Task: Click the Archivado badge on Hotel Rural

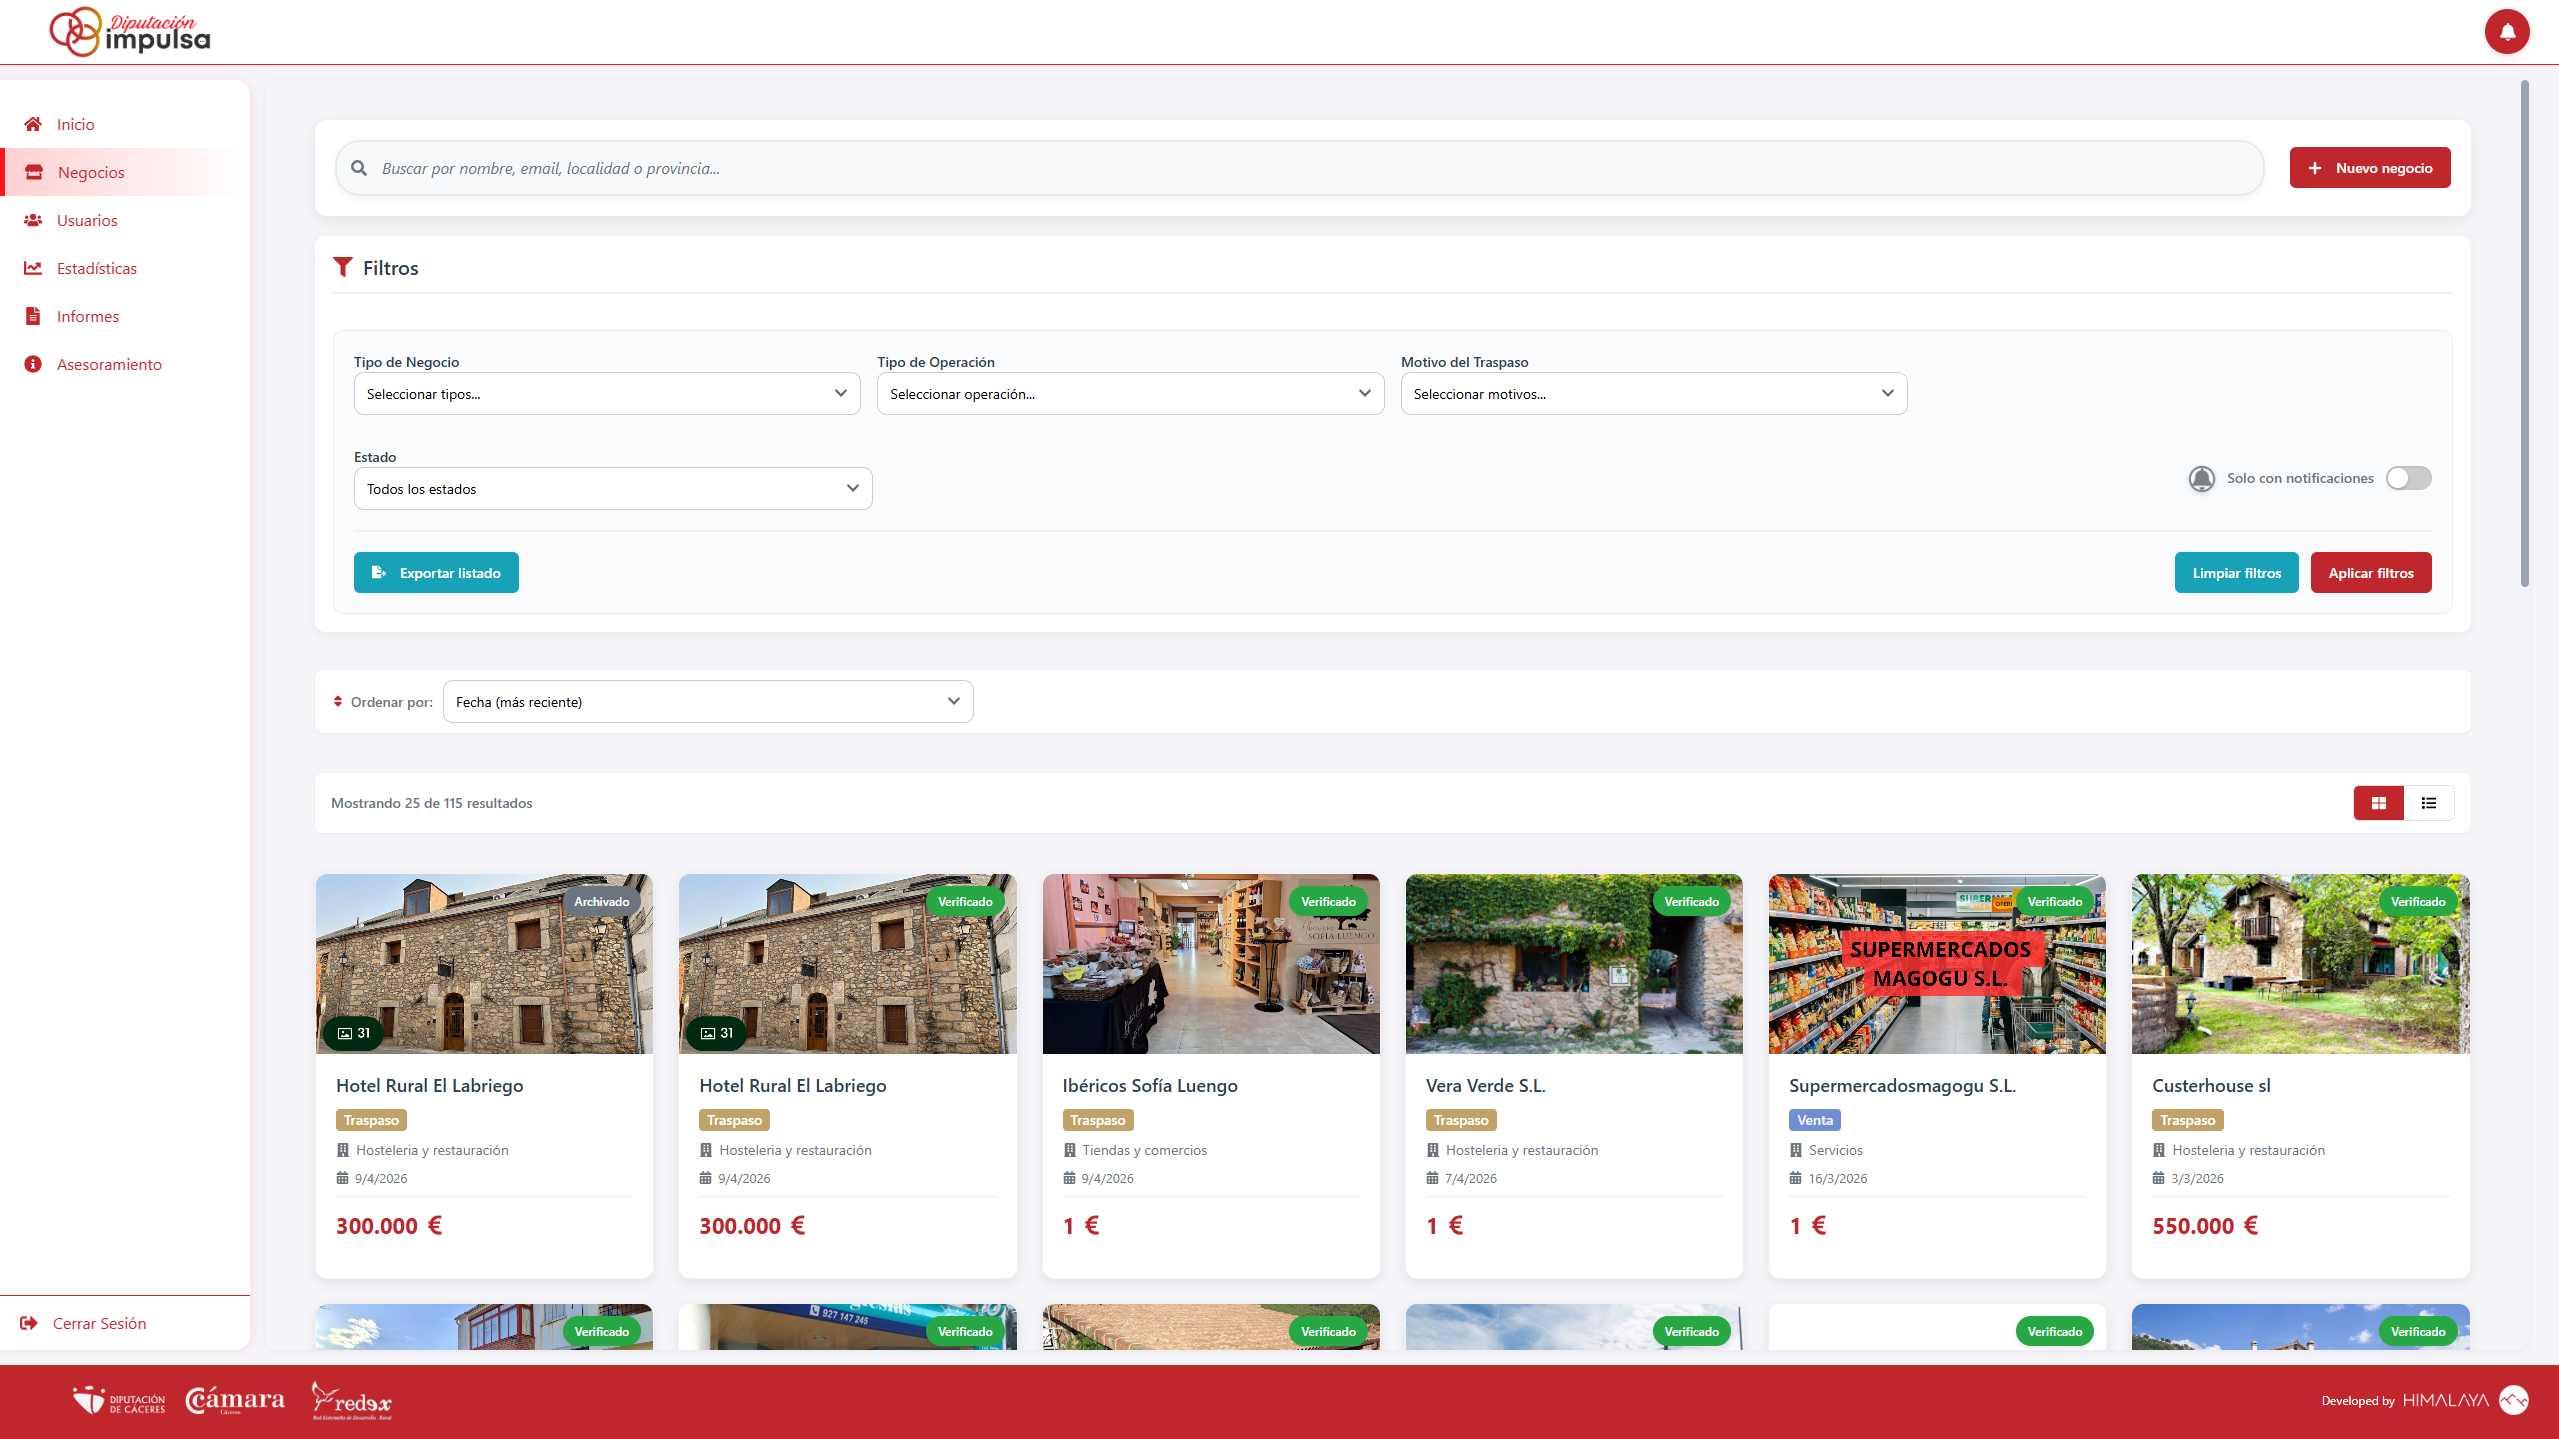Action: pos(602,902)
